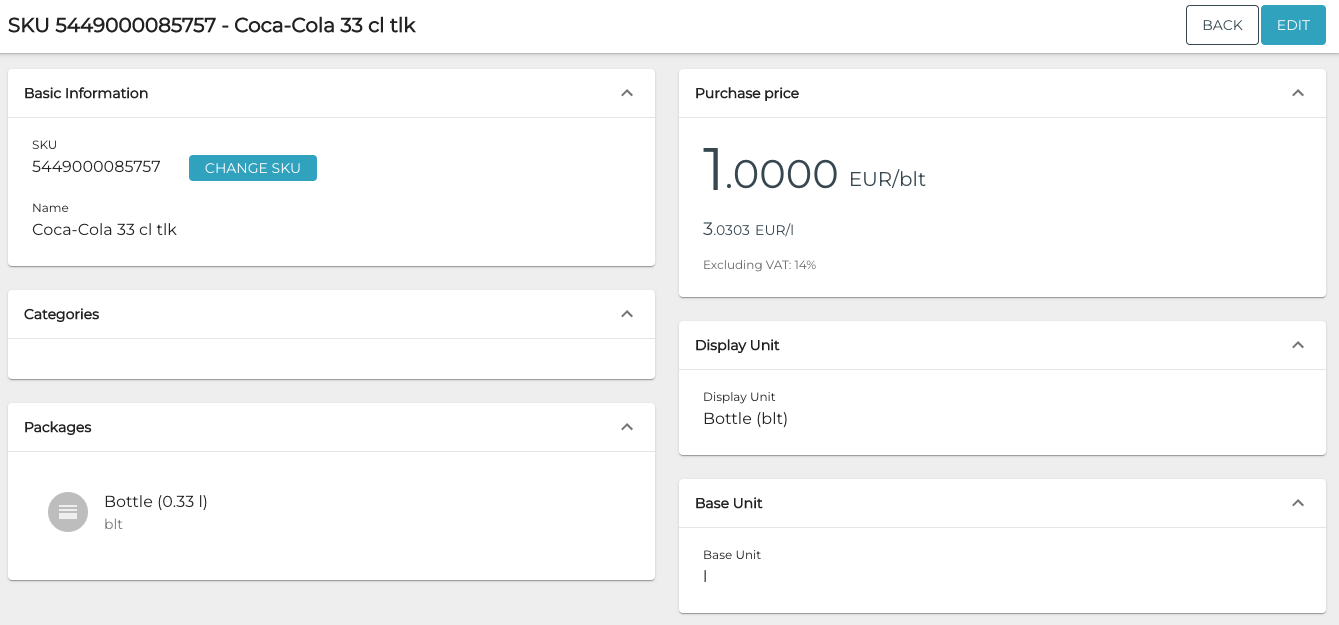Click the 3.0303 EUR/l price per liter
Viewport: 1339px width, 625px height.
pos(748,230)
